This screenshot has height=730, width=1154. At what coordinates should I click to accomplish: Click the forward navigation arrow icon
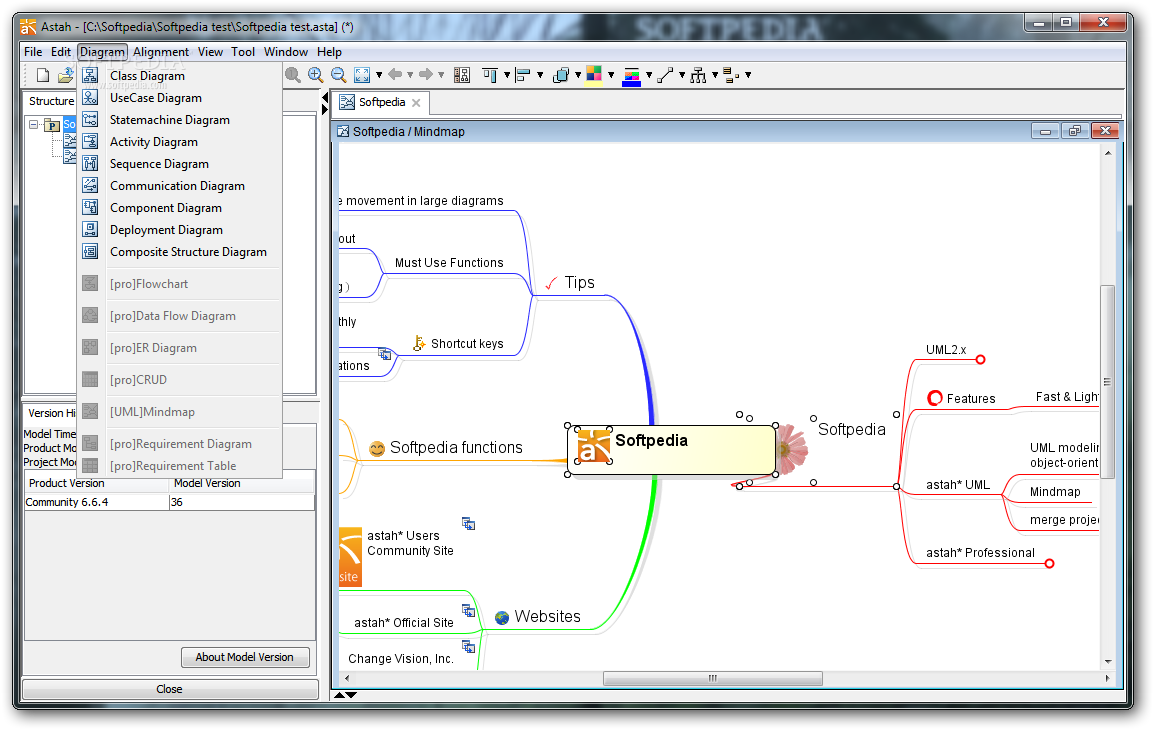tap(425, 74)
